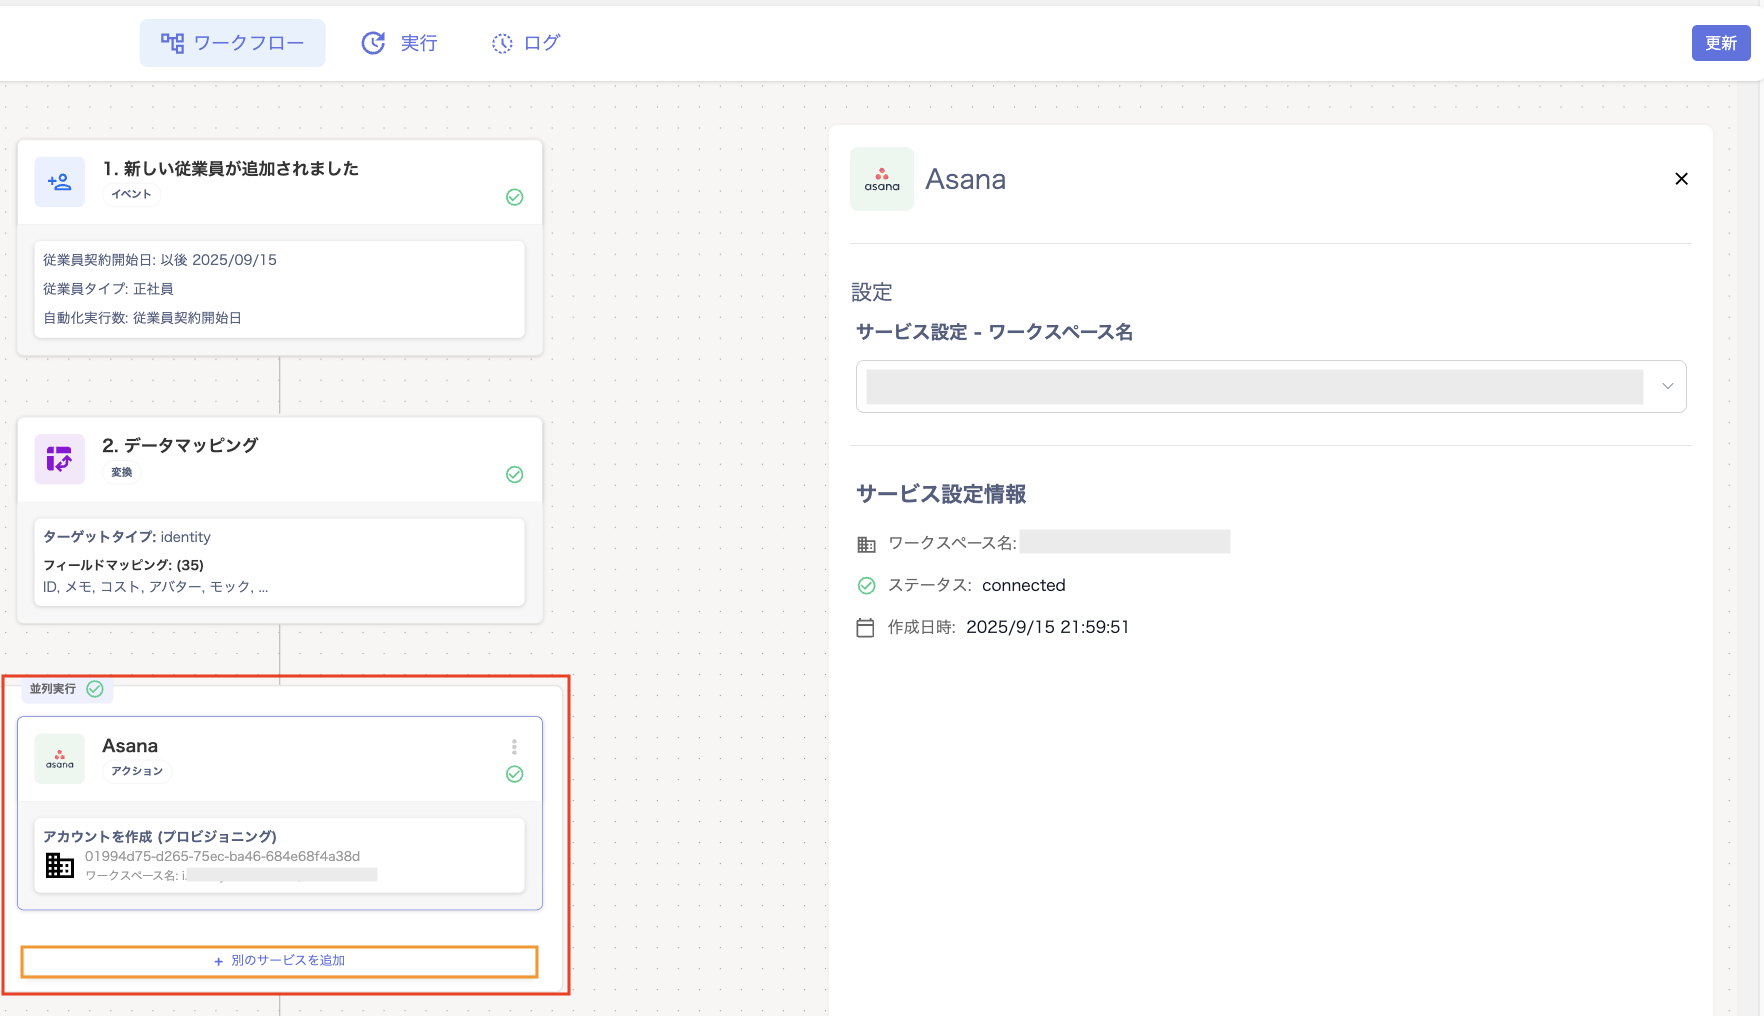Screen dimensions: 1764x1016
Task: Open the ワークスペース名 dropdown
Action: point(1271,386)
